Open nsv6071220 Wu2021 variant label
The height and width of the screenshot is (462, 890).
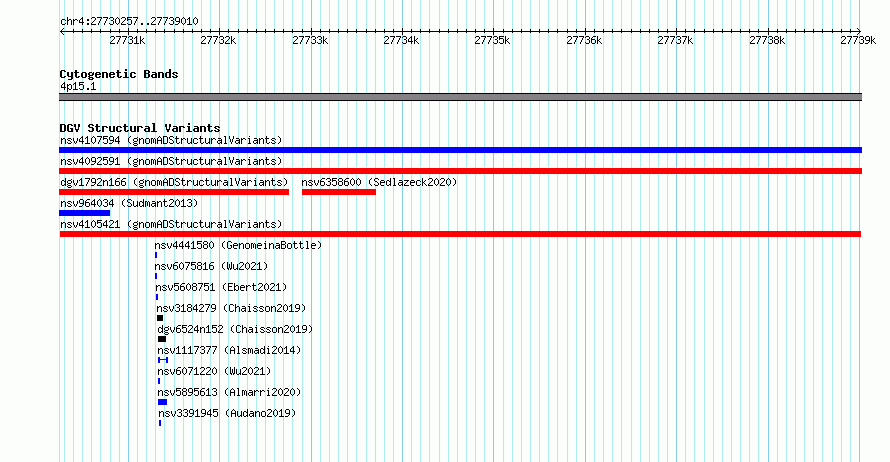click(x=215, y=371)
